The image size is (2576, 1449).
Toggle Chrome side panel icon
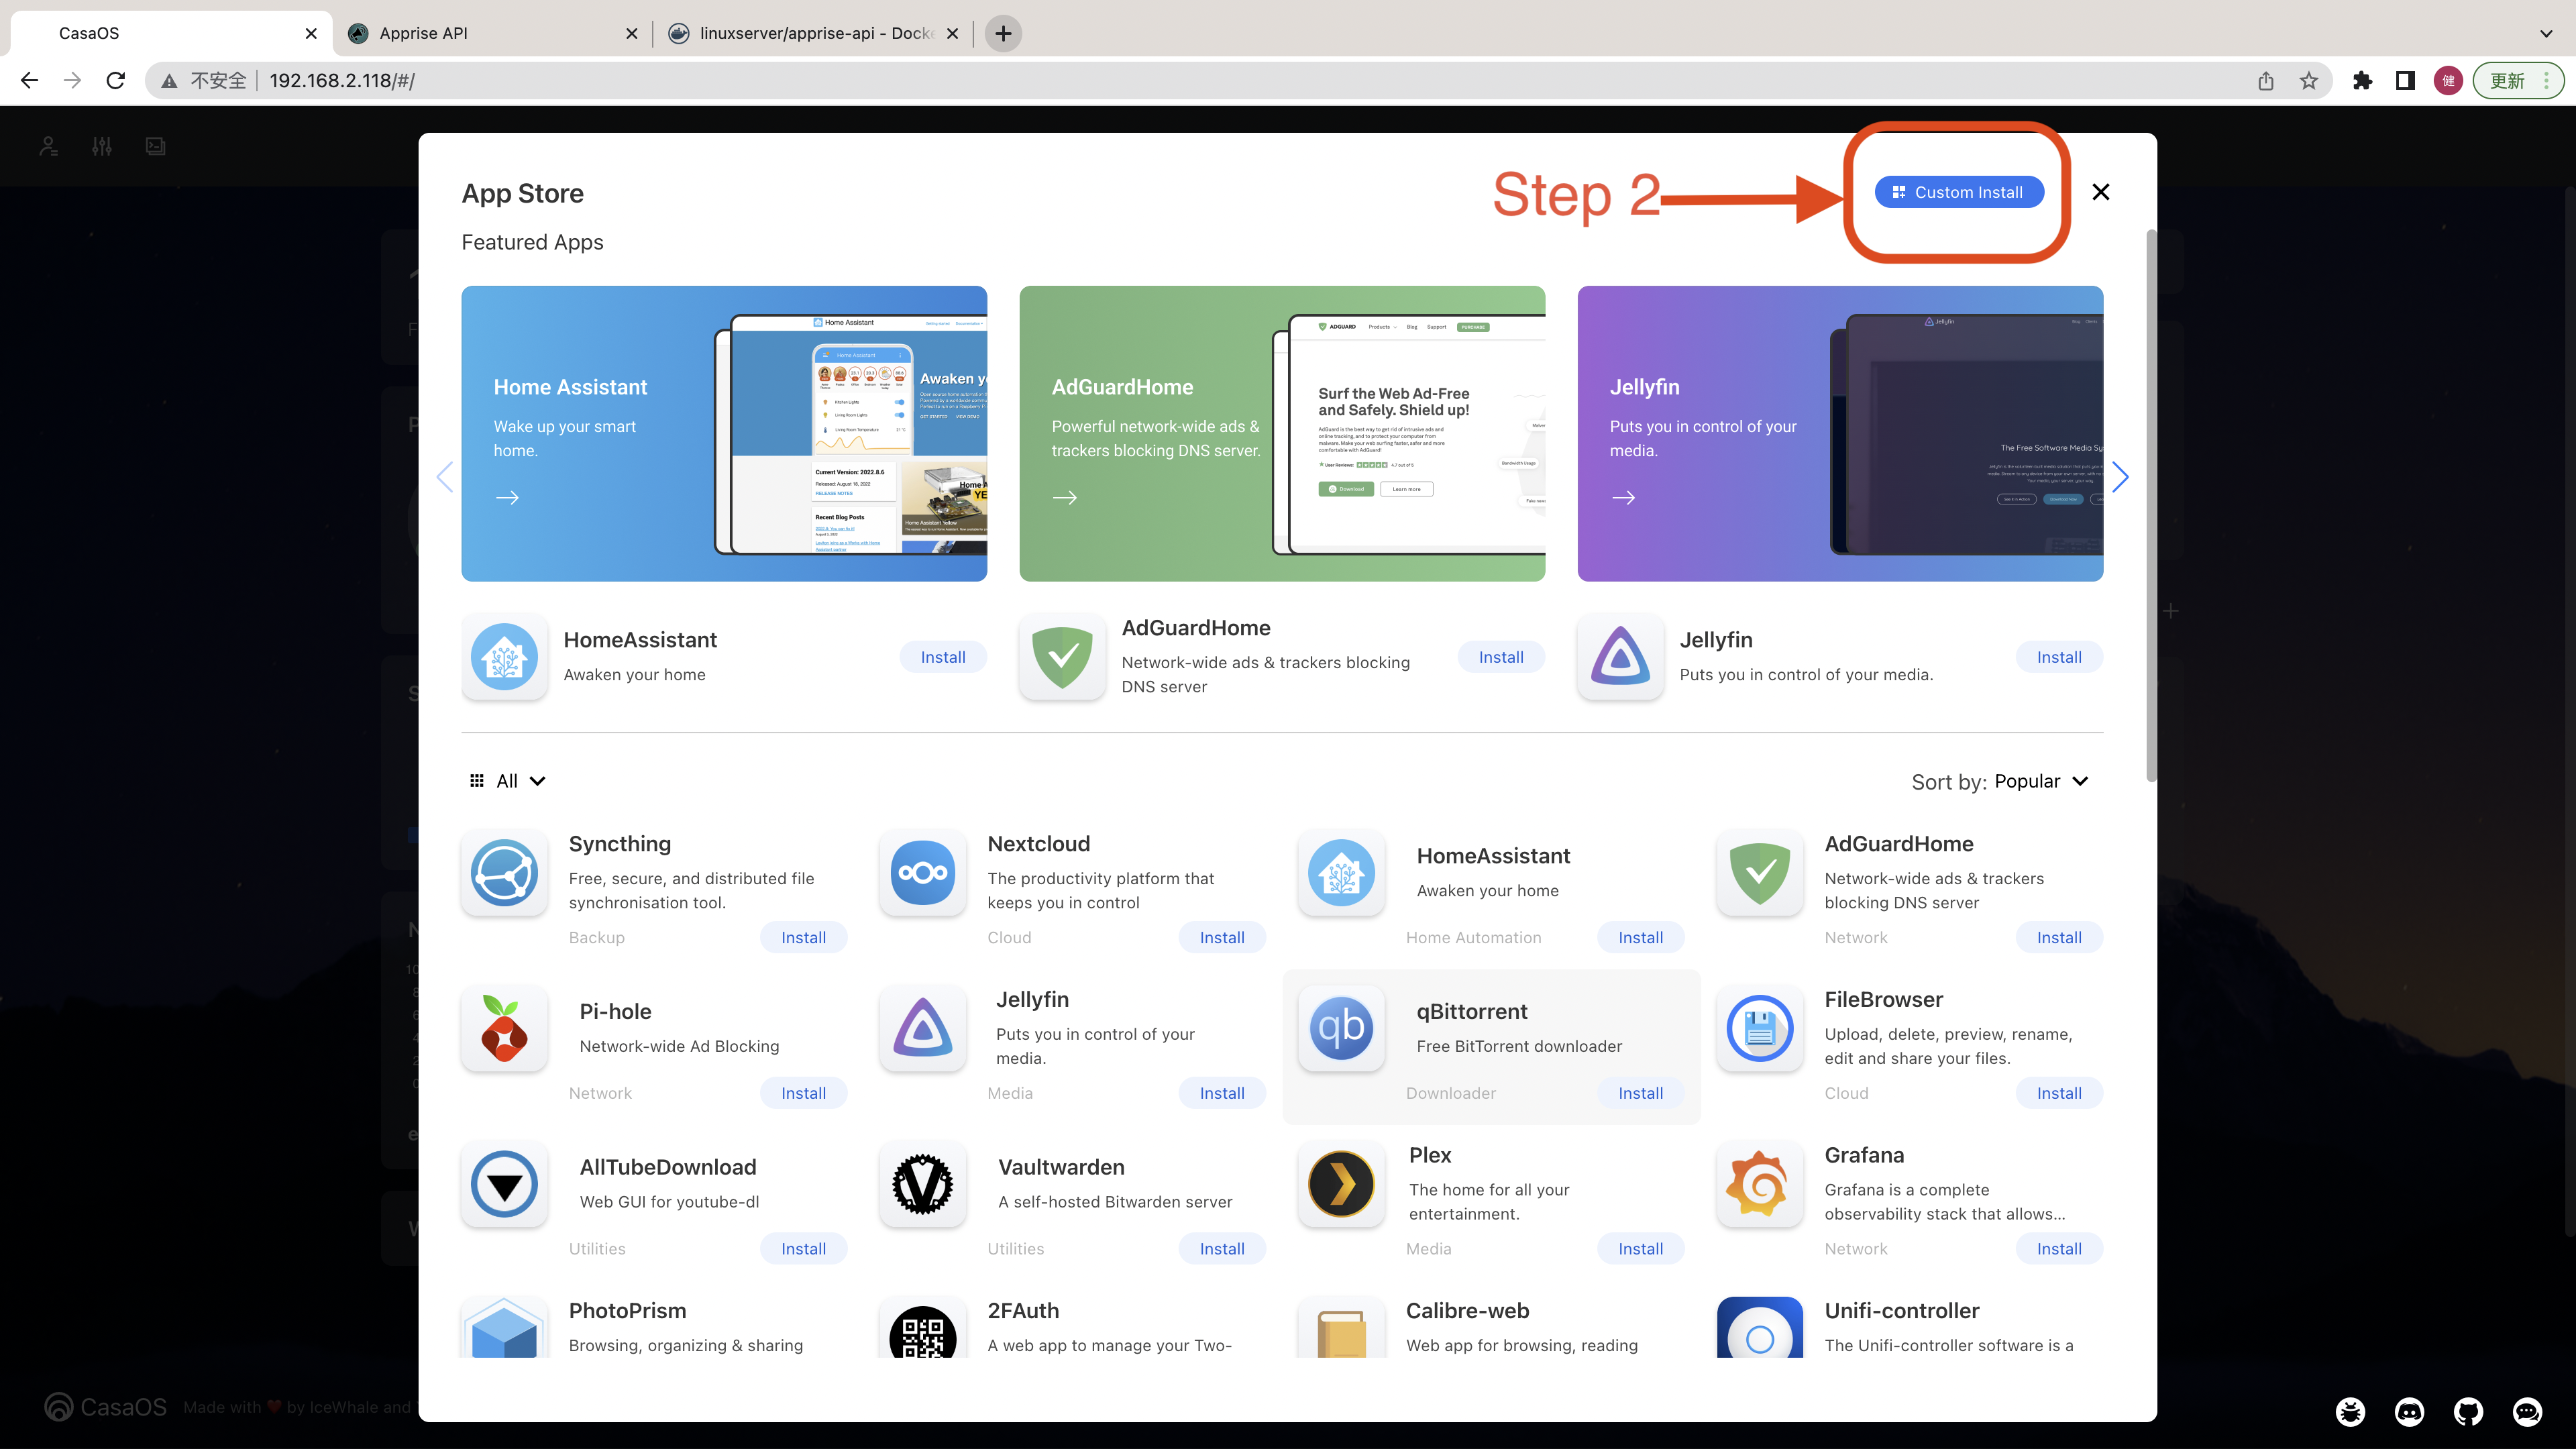pos(2405,80)
